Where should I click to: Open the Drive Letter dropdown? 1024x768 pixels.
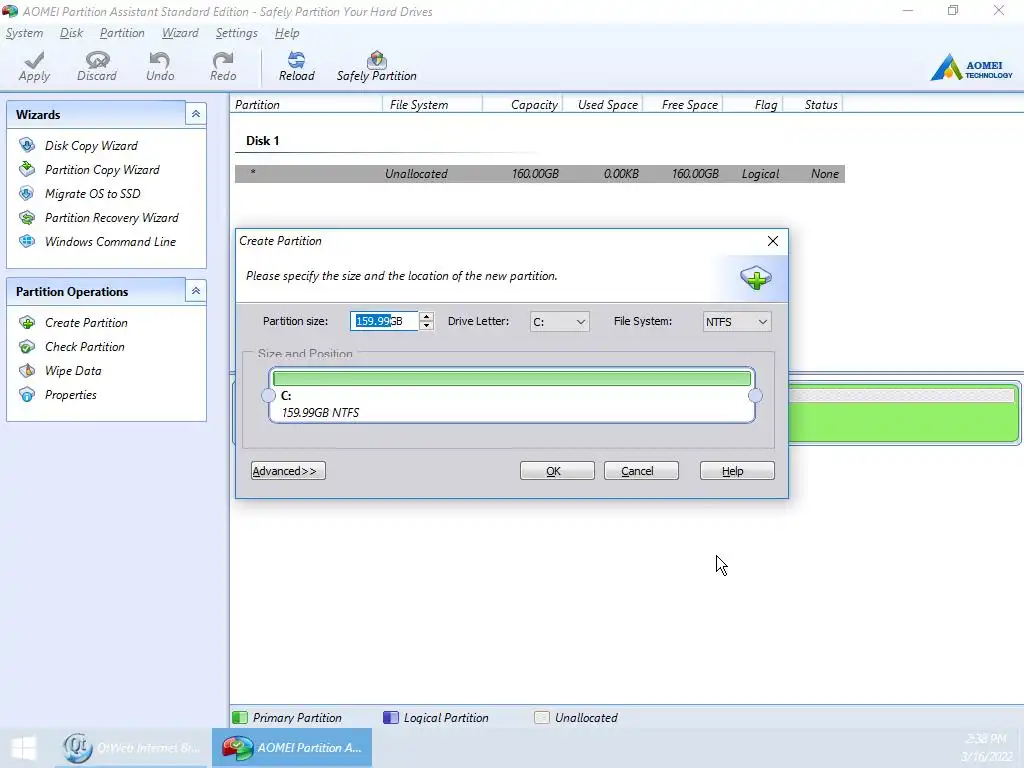[x=559, y=322]
